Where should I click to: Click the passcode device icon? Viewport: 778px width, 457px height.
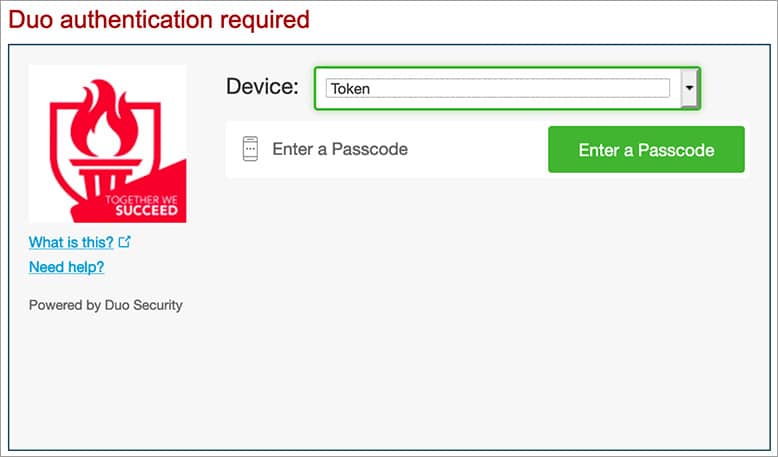(250, 149)
